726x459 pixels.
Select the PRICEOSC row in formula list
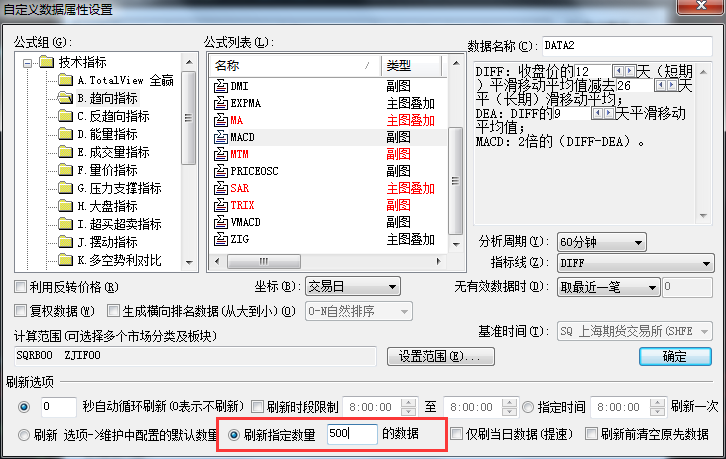[329, 171]
